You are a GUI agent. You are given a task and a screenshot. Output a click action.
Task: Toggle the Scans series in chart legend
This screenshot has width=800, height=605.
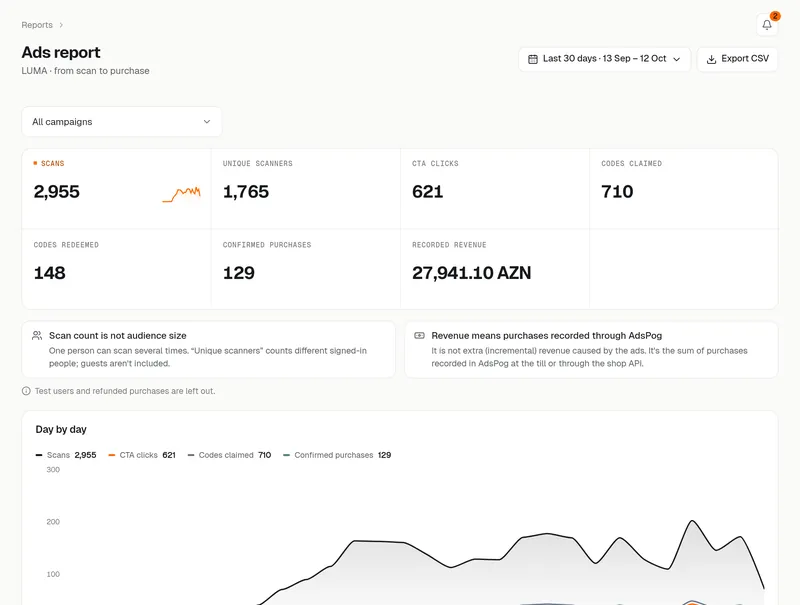click(x=66, y=455)
